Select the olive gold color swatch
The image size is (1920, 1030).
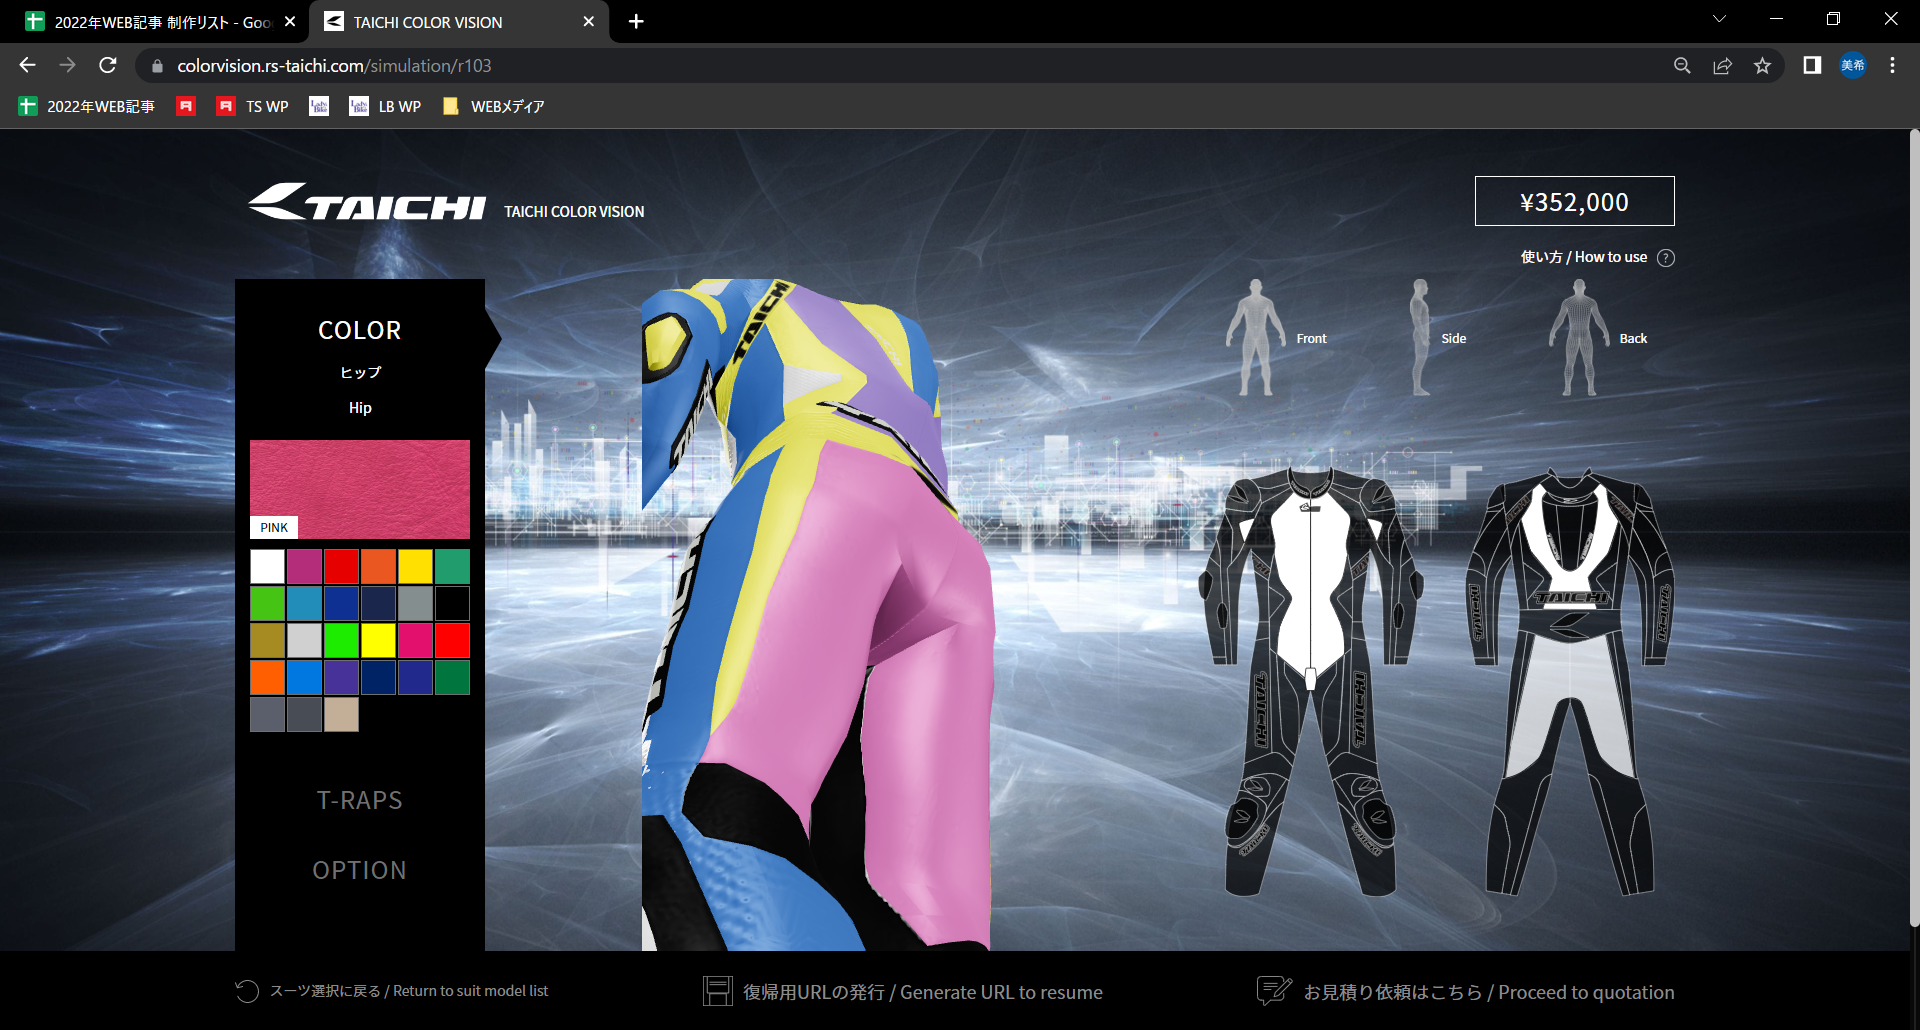267,640
